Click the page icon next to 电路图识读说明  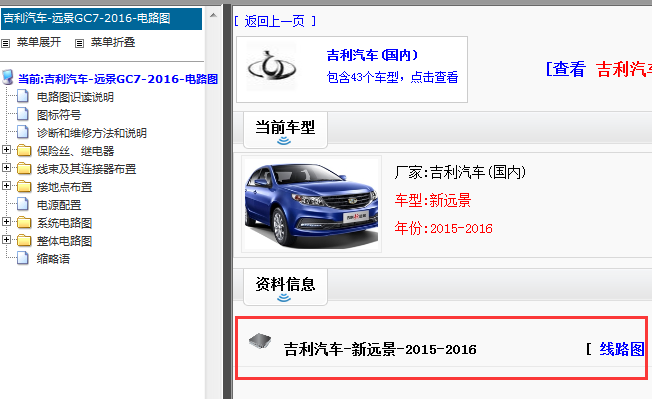(22, 96)
